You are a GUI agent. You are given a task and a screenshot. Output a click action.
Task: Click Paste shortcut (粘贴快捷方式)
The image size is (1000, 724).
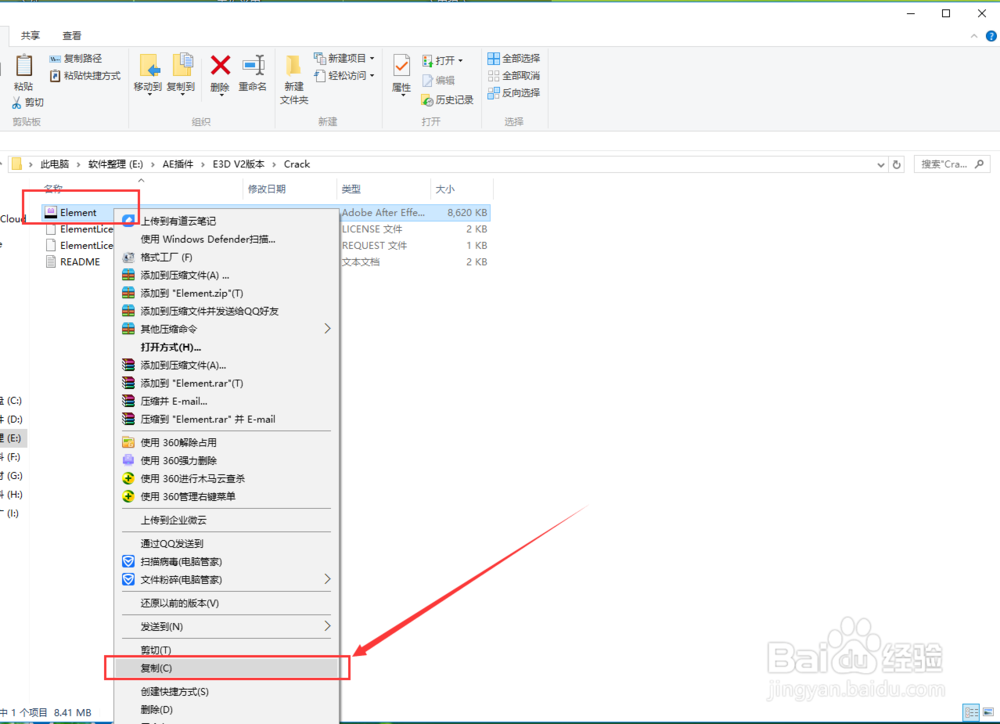point(85,76)
